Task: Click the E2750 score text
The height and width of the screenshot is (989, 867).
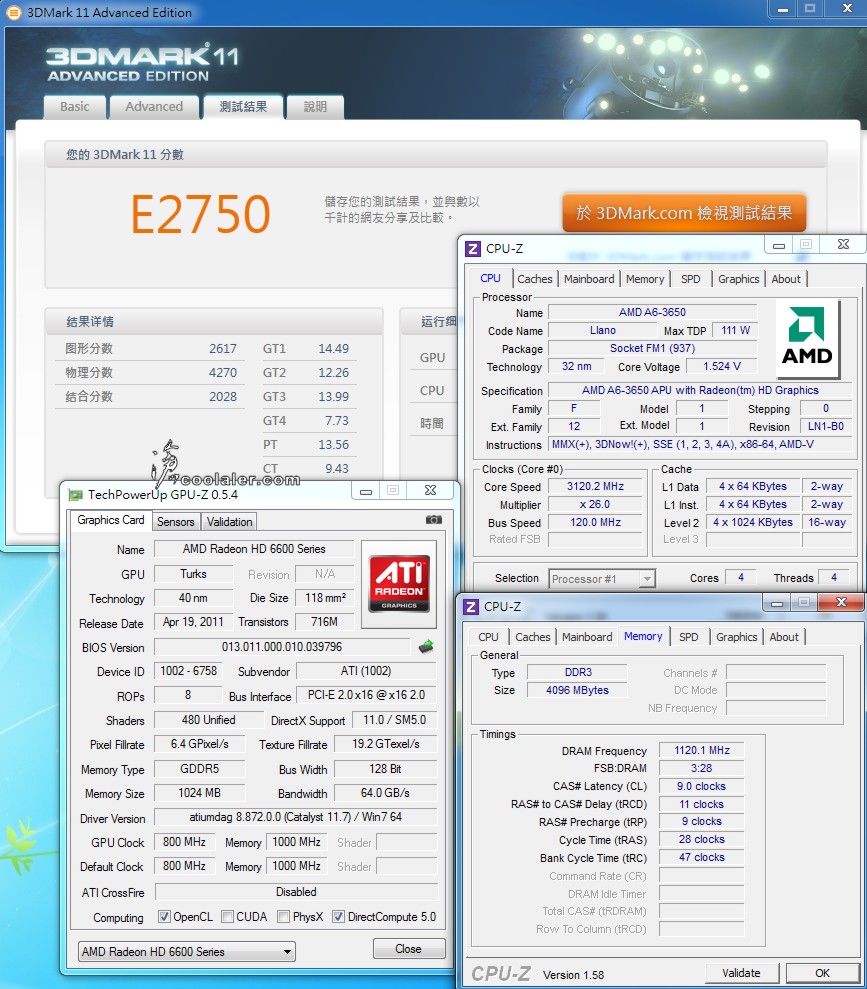Action: (201, 214)
